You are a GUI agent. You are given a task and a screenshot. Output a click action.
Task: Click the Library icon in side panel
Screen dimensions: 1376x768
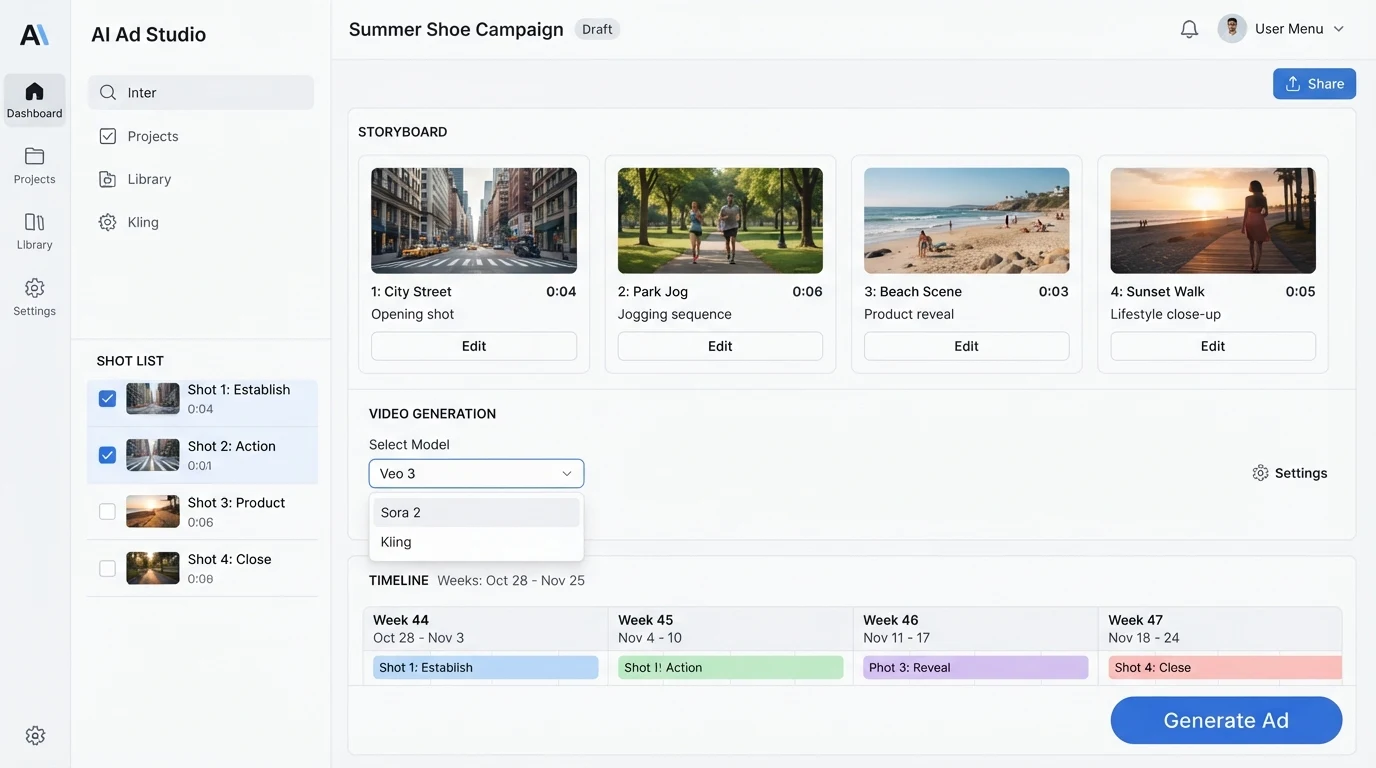(x=108, y=179)
